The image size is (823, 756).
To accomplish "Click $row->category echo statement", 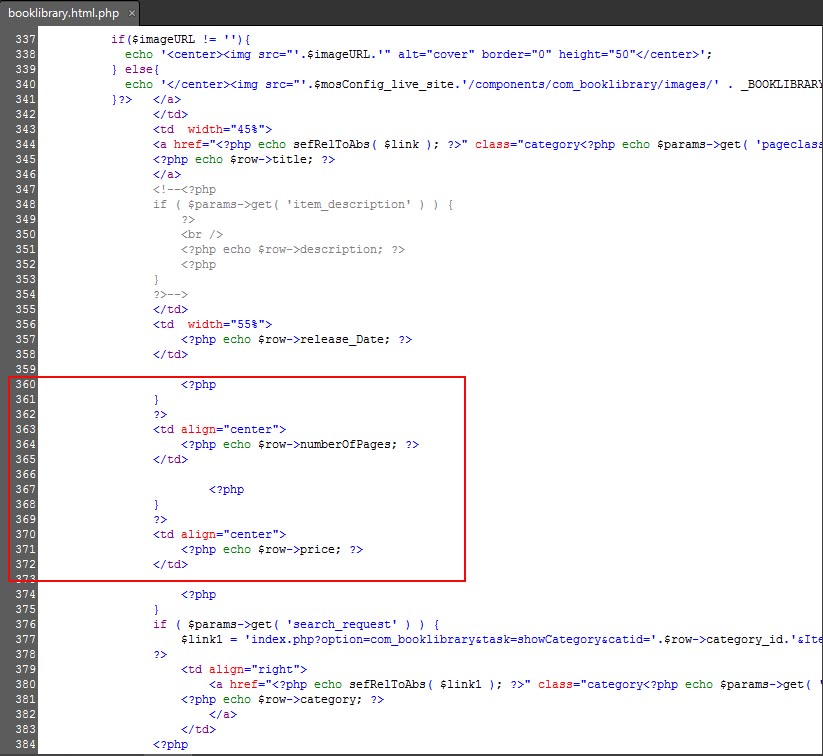I will 282,699.
